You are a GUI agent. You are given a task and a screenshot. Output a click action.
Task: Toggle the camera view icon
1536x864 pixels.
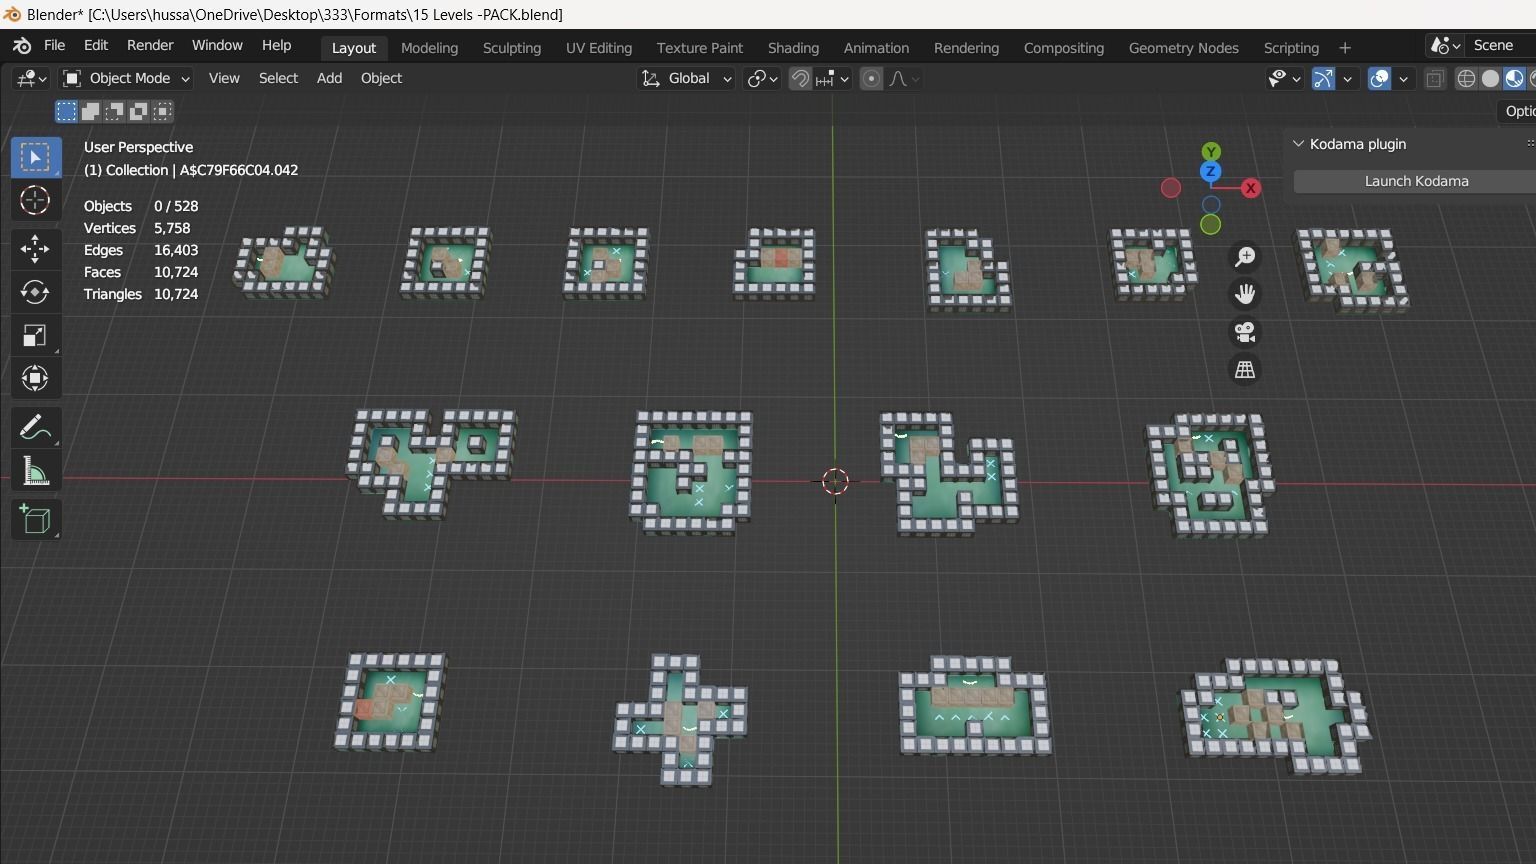click(1245, 332)
